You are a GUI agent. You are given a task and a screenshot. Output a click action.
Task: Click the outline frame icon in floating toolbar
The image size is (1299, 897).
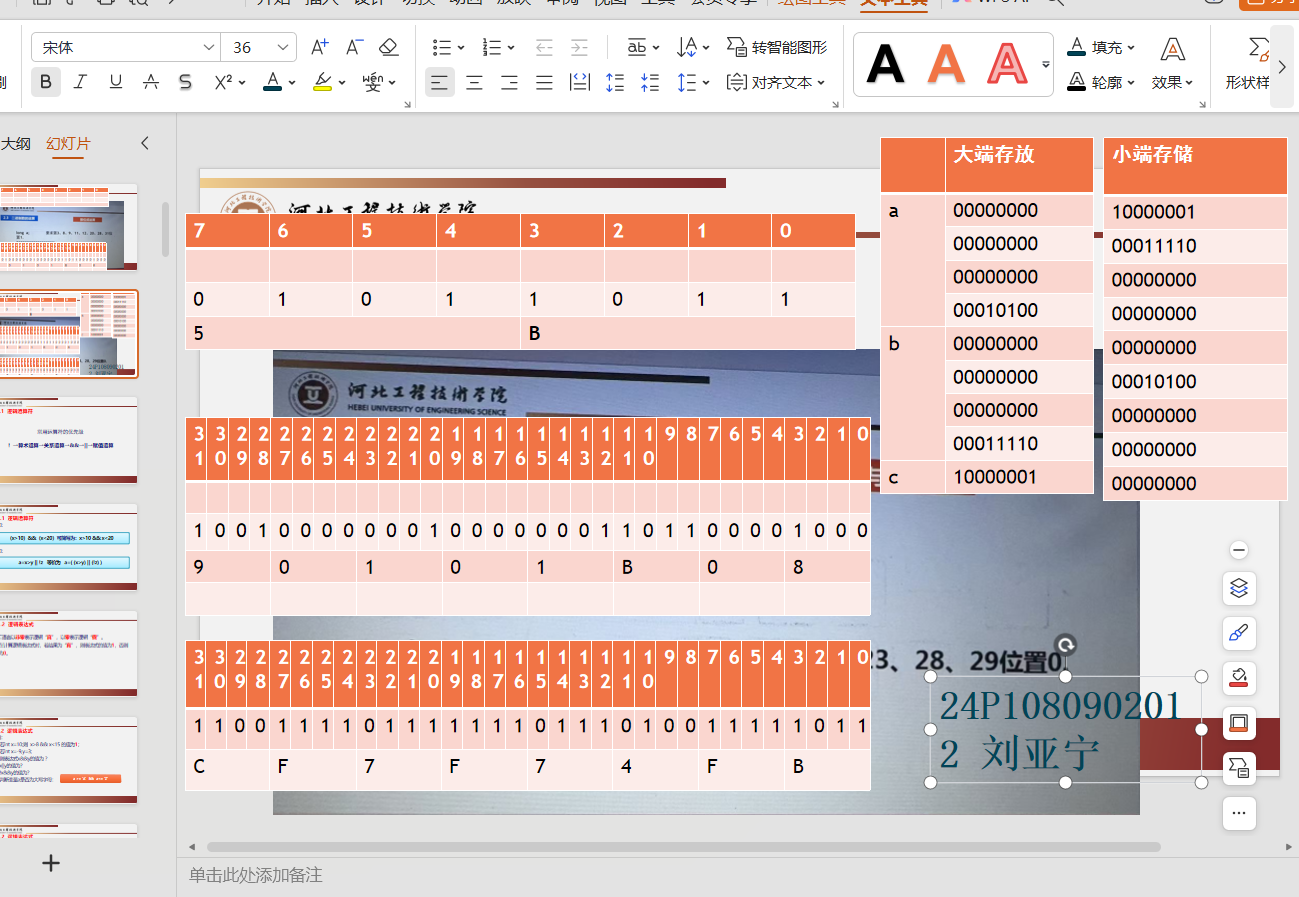[x=1239, y=722]
